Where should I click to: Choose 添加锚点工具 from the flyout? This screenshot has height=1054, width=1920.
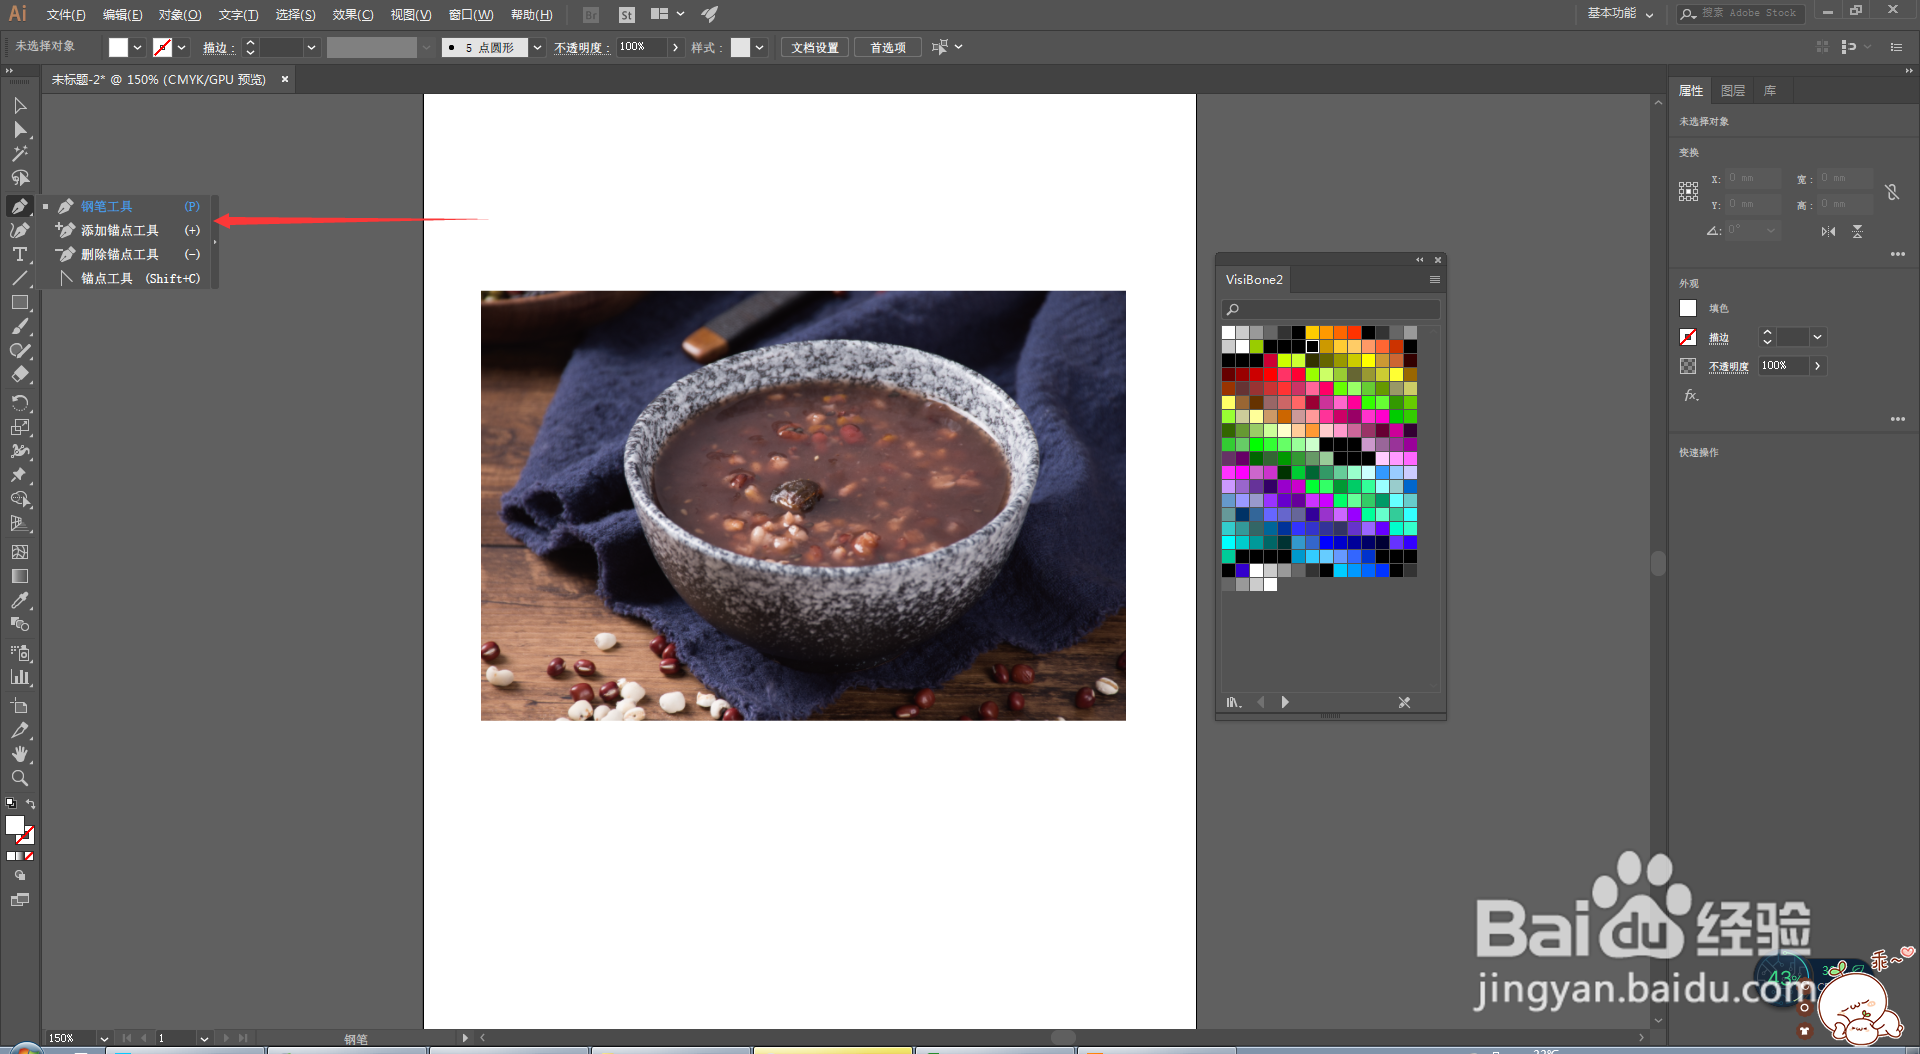[x=129, y=230]
